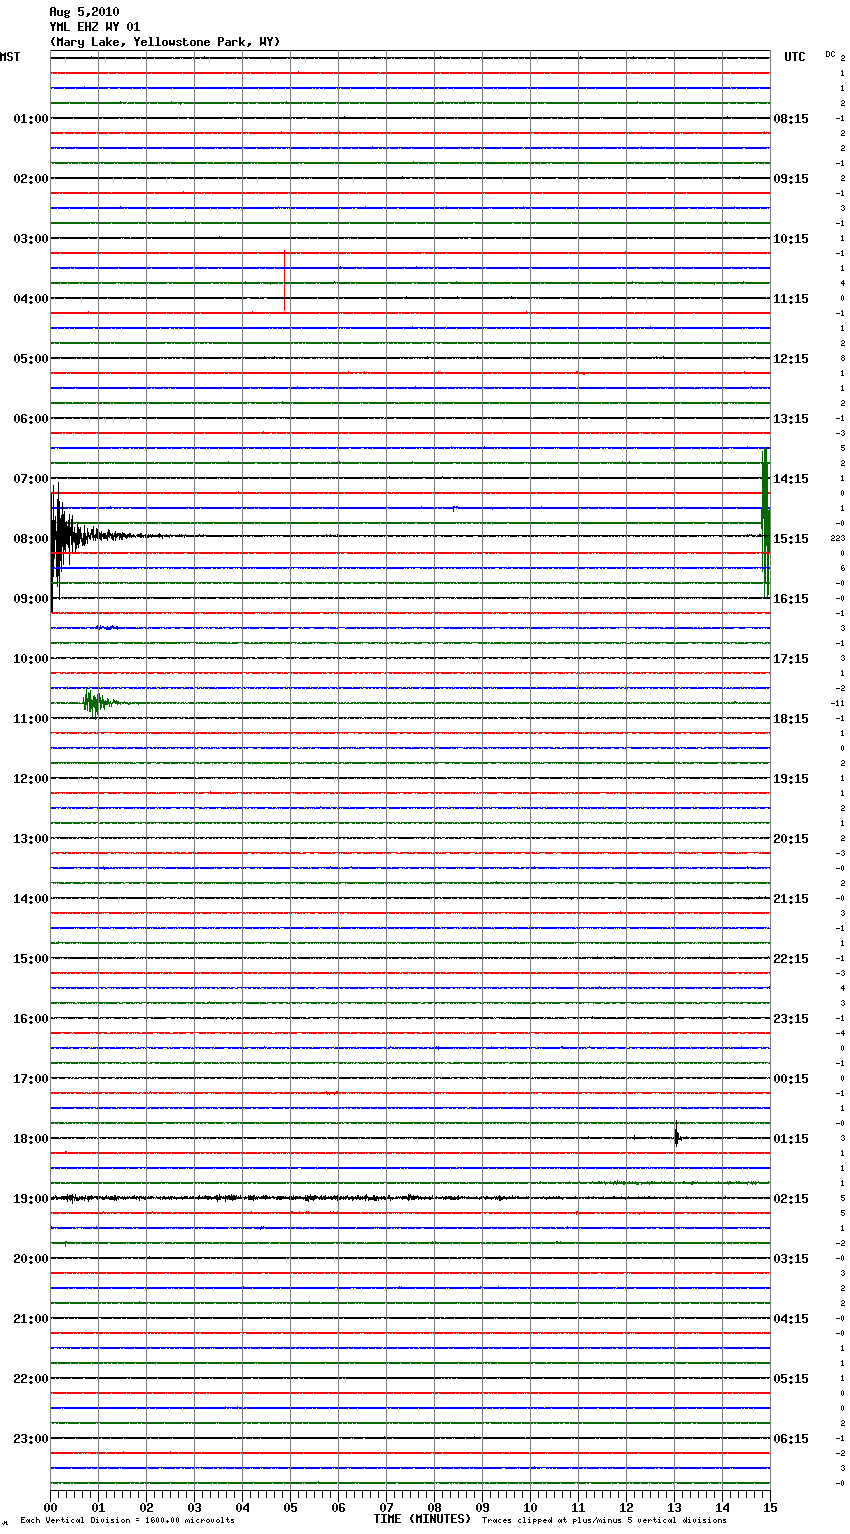Click minute '03' on bottom axis
This screenshot has width=850, height=1534.
tap(195, 1507)
